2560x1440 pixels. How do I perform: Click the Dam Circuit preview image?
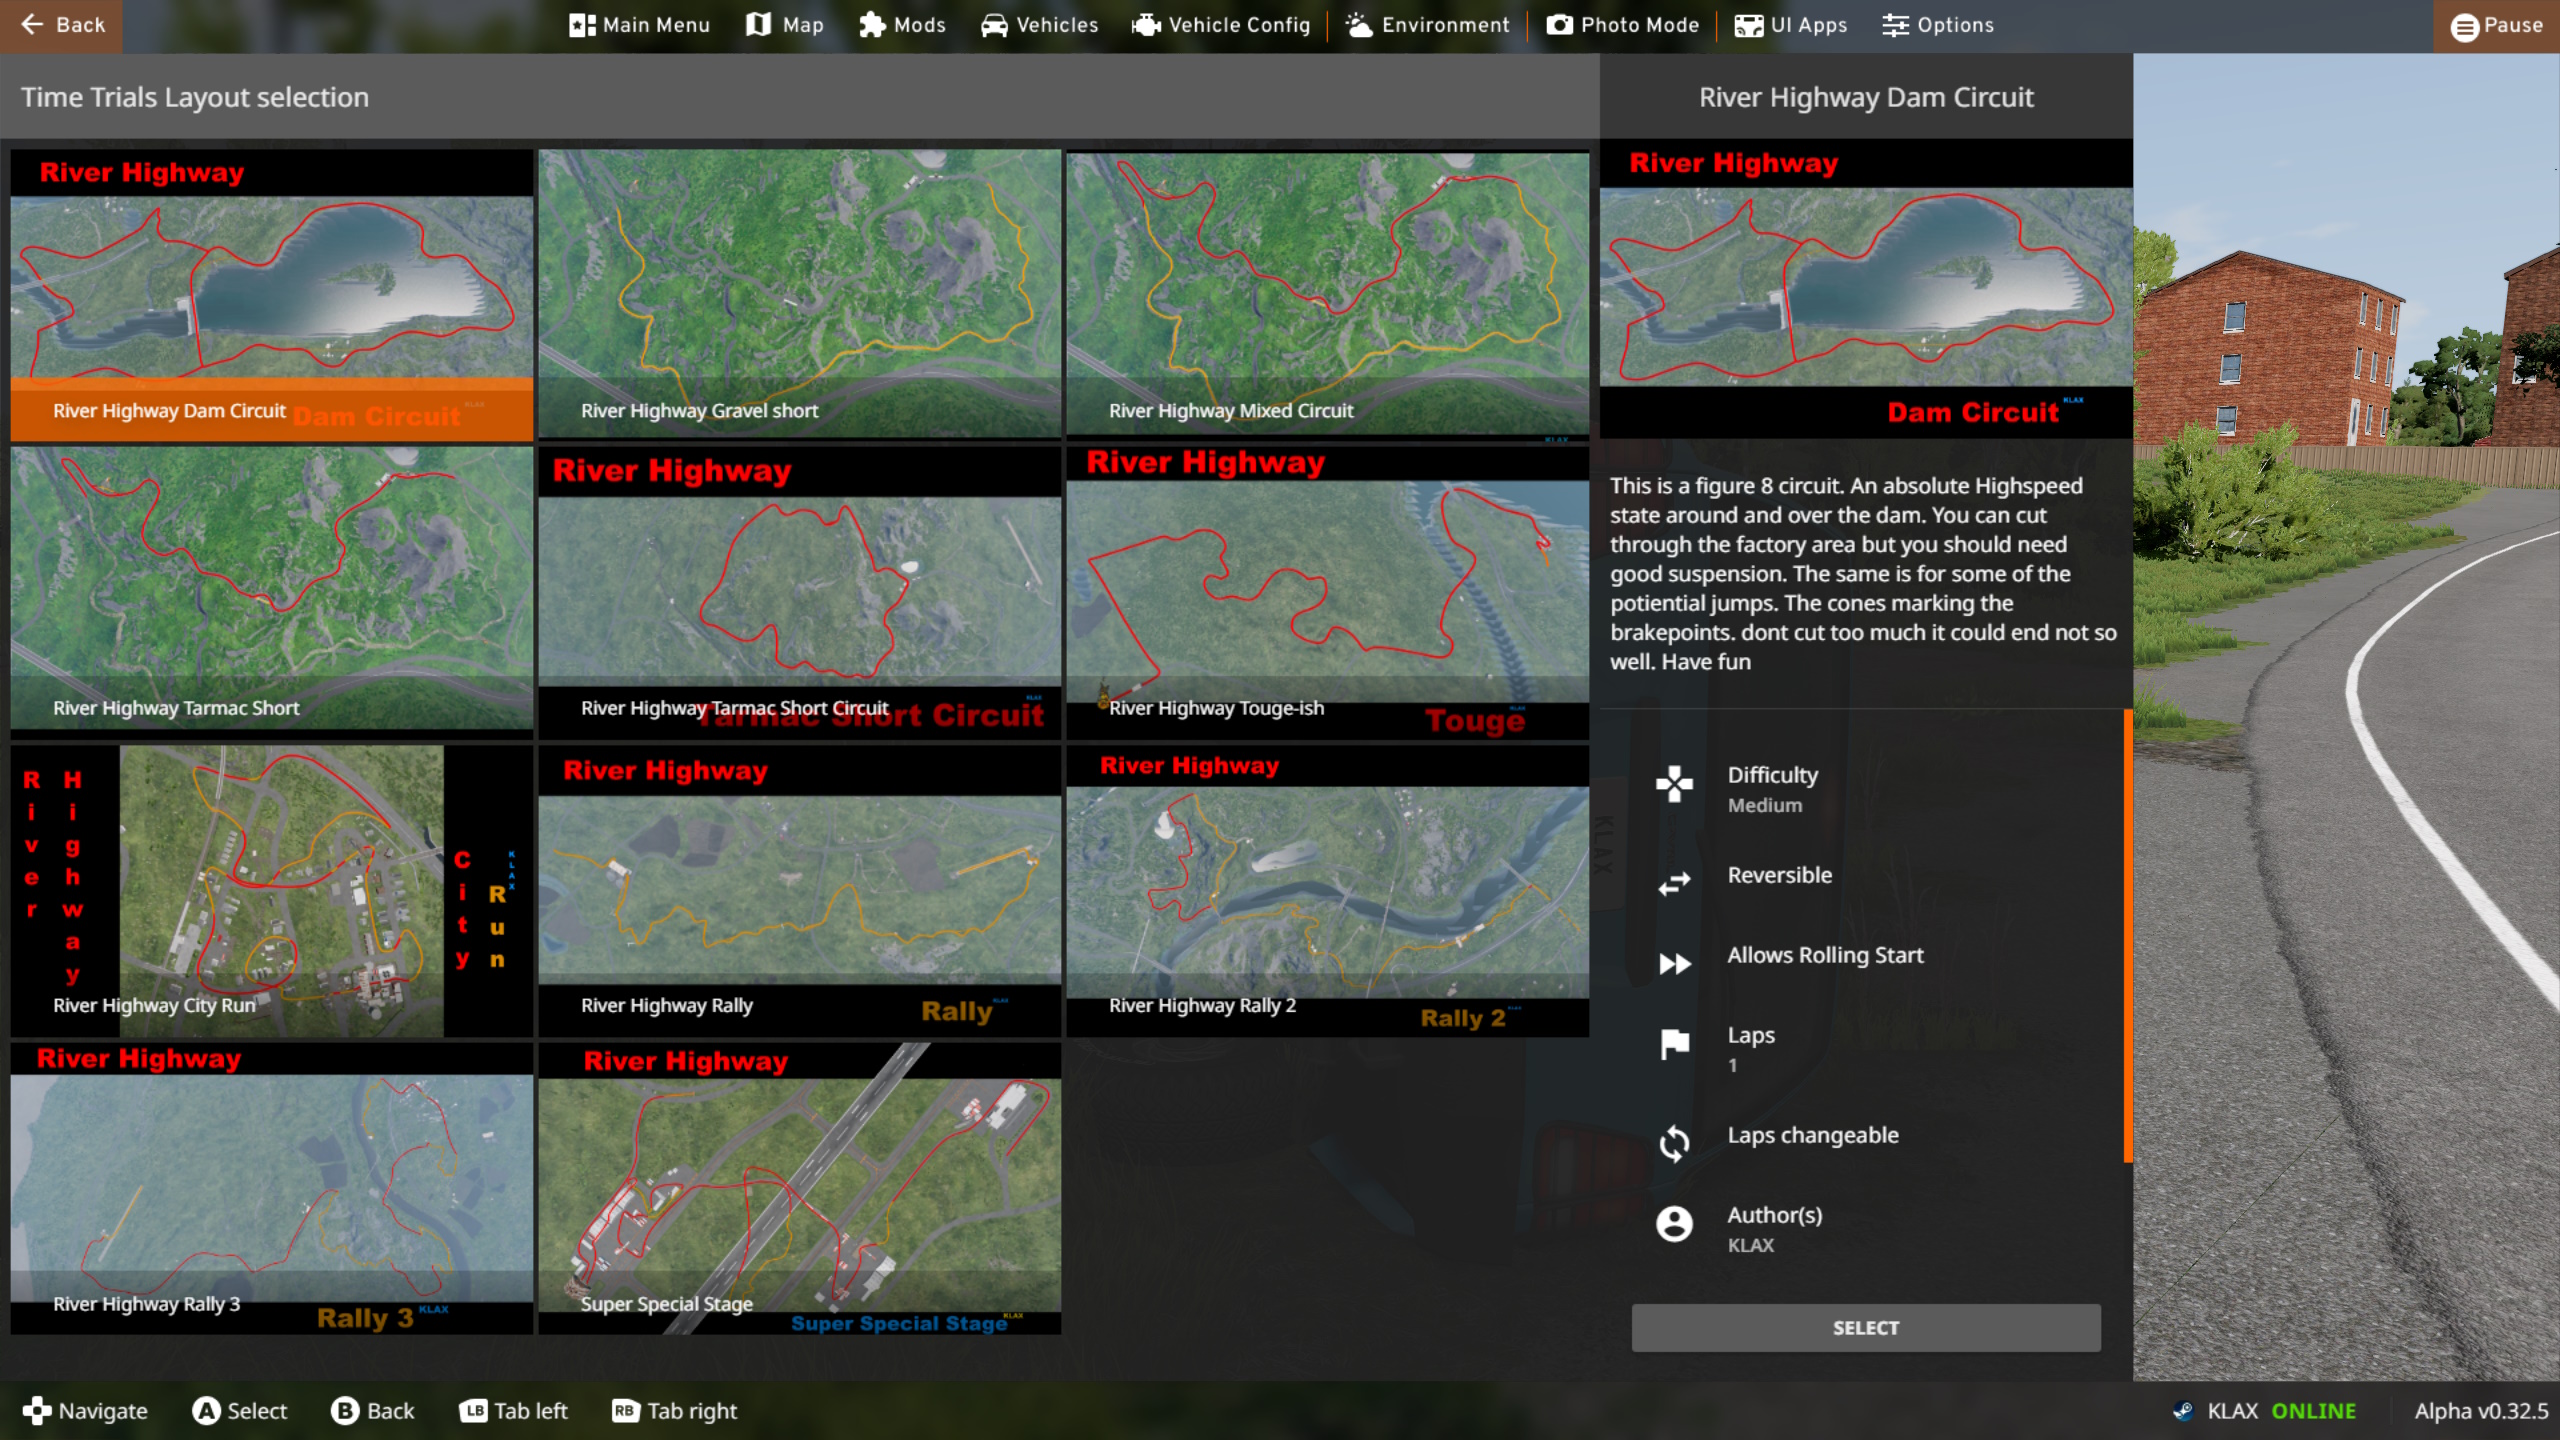pos(1866,288)
